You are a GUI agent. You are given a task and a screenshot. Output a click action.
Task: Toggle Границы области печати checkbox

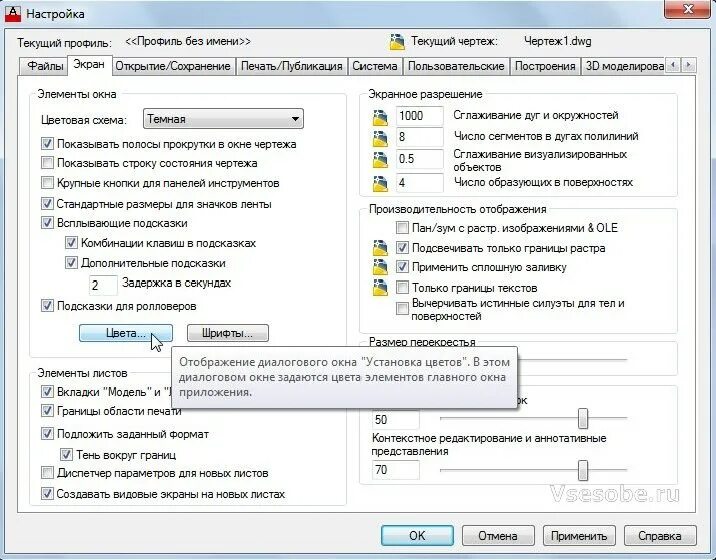(47, 411)
